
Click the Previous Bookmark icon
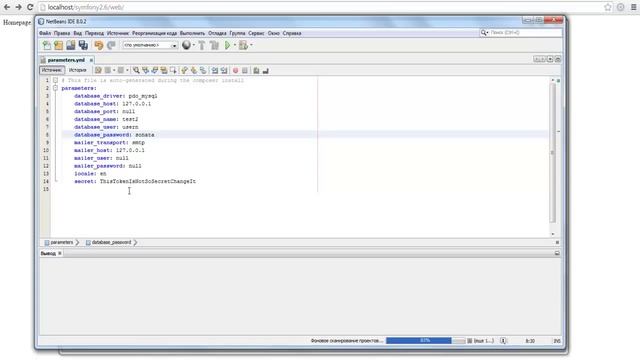pyautogui.click(x=184, y=71)
